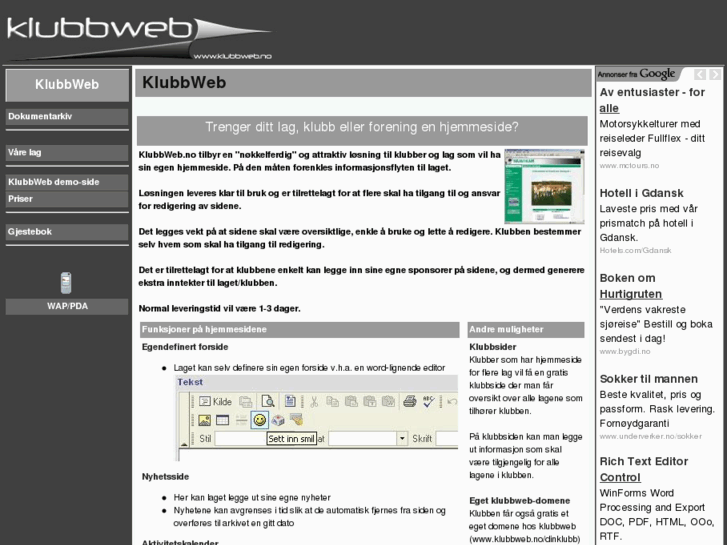Click the horizontal line icon
Screen dimensions: 727x545
pos(241,420)
